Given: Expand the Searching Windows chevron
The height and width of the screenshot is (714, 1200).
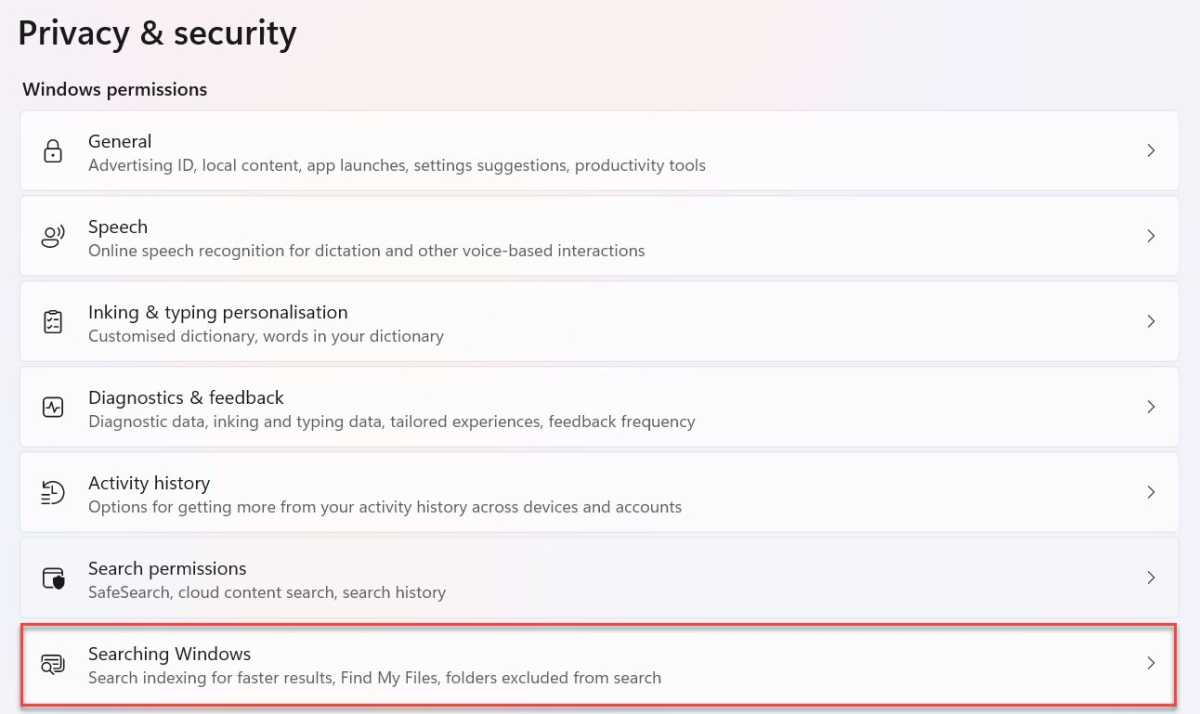Looking at the screenshot, I should tap(1151, 663).
